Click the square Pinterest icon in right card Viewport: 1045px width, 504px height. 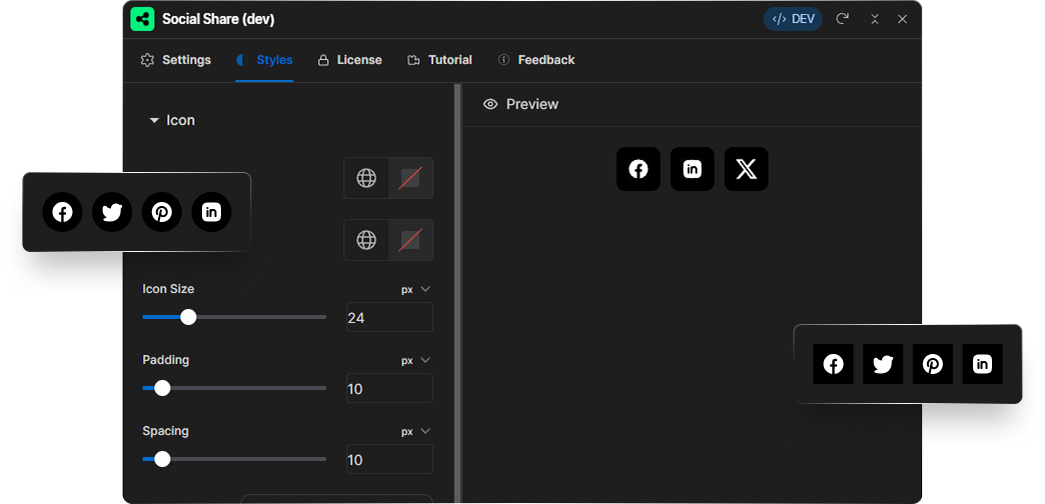pos(932,364)
